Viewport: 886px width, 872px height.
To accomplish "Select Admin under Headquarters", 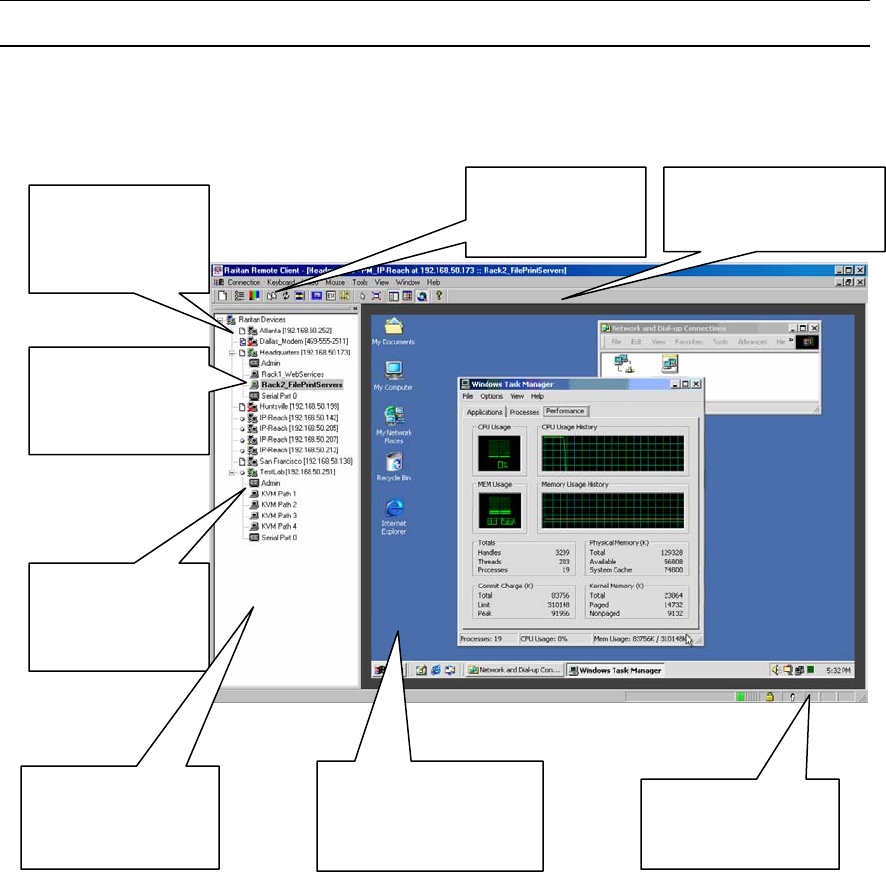I will [x=271, y=363].
